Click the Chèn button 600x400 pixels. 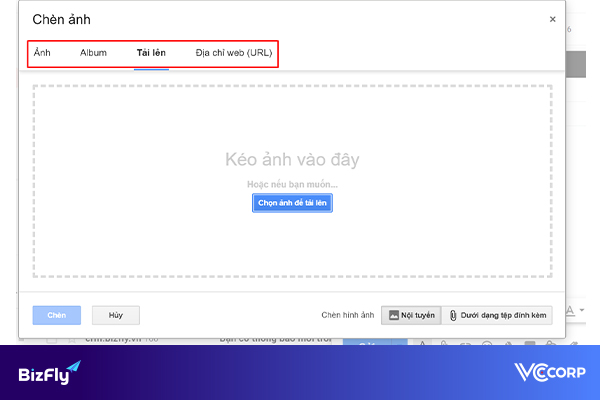(x=57, y=315)
